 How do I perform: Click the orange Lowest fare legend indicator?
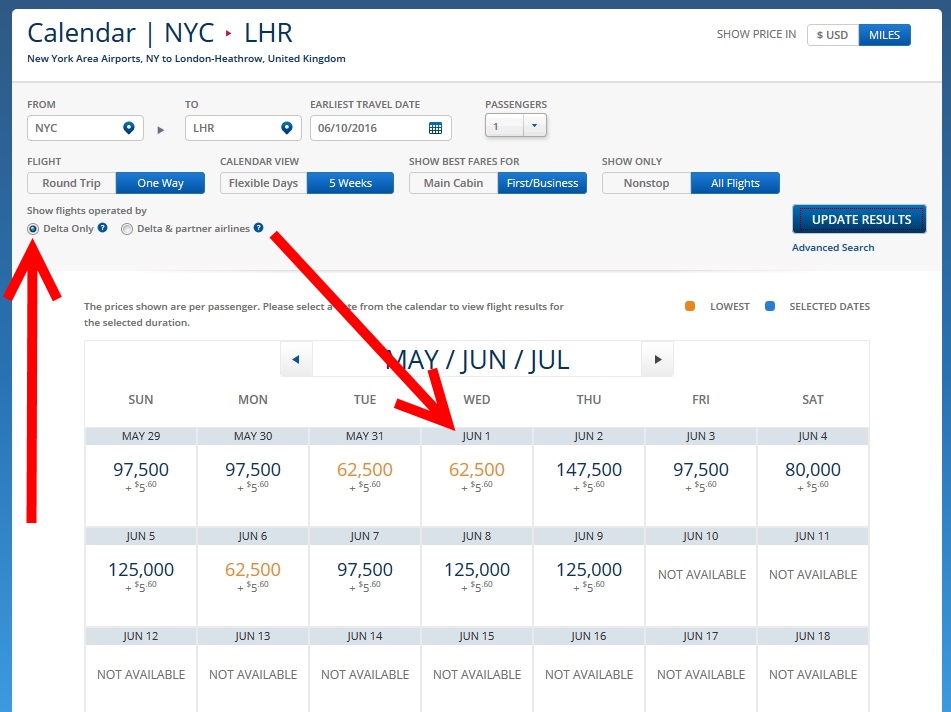click(689, 306)
